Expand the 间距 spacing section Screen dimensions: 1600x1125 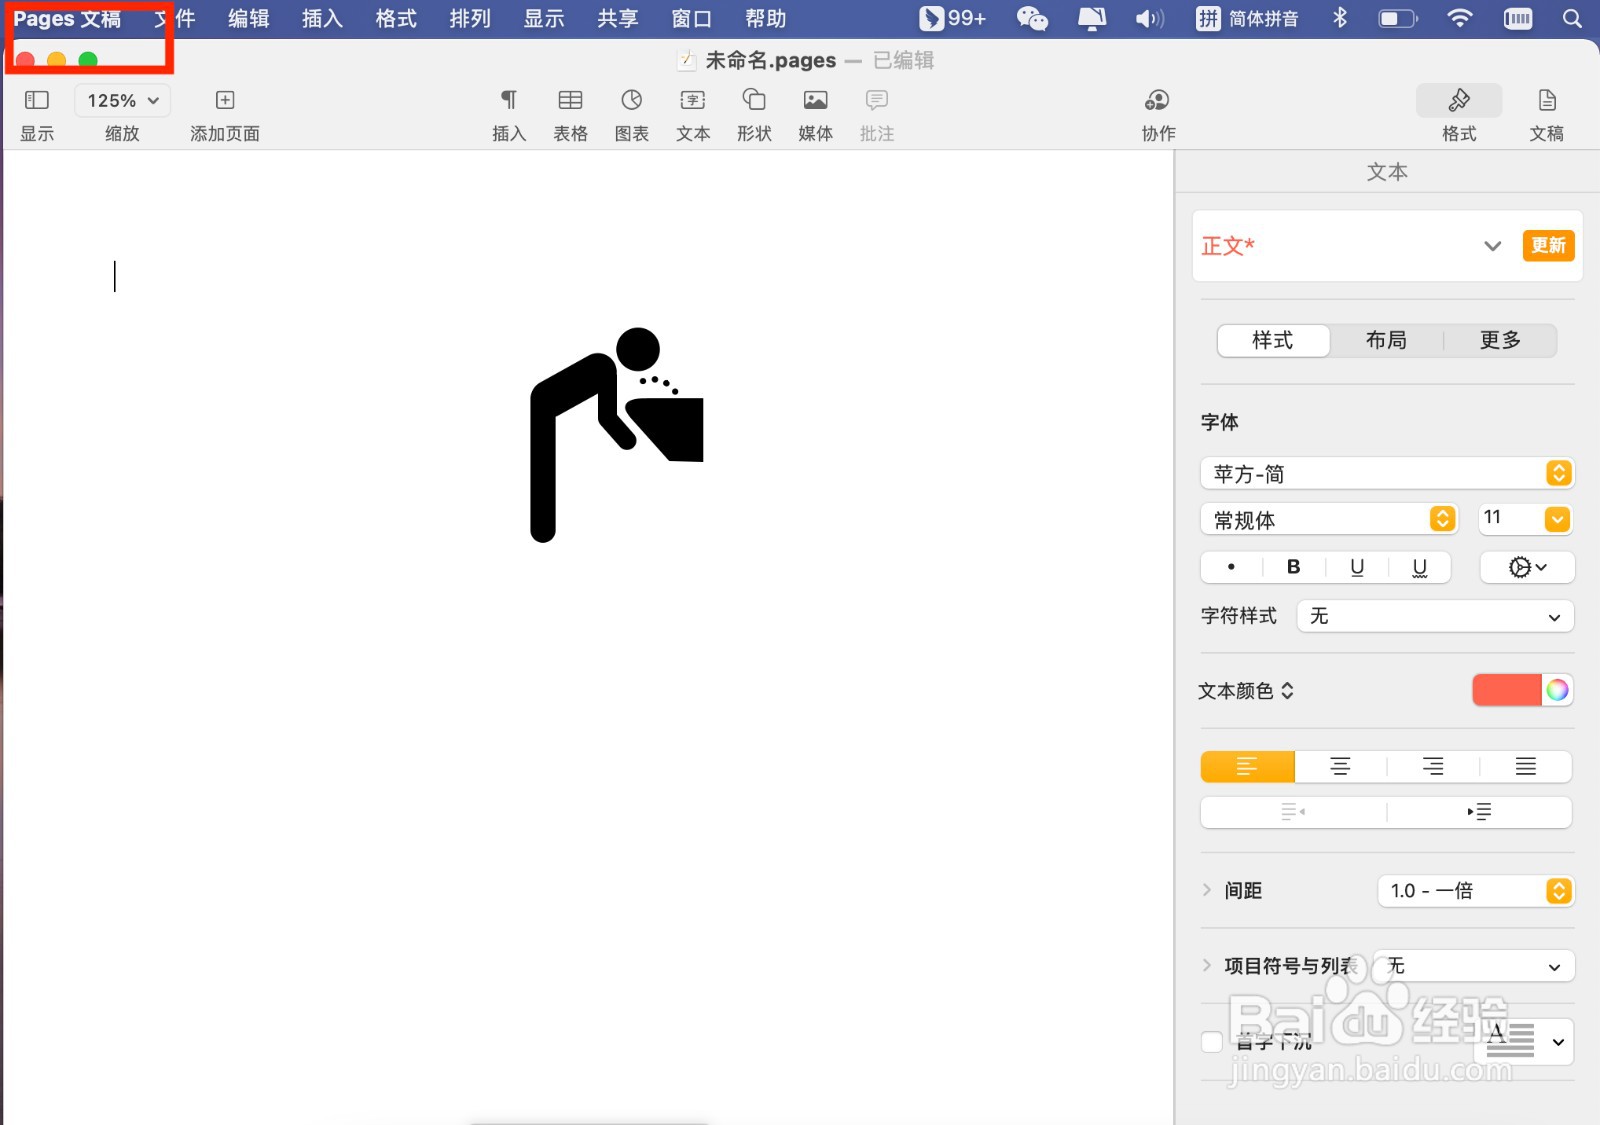point(1207,890)
